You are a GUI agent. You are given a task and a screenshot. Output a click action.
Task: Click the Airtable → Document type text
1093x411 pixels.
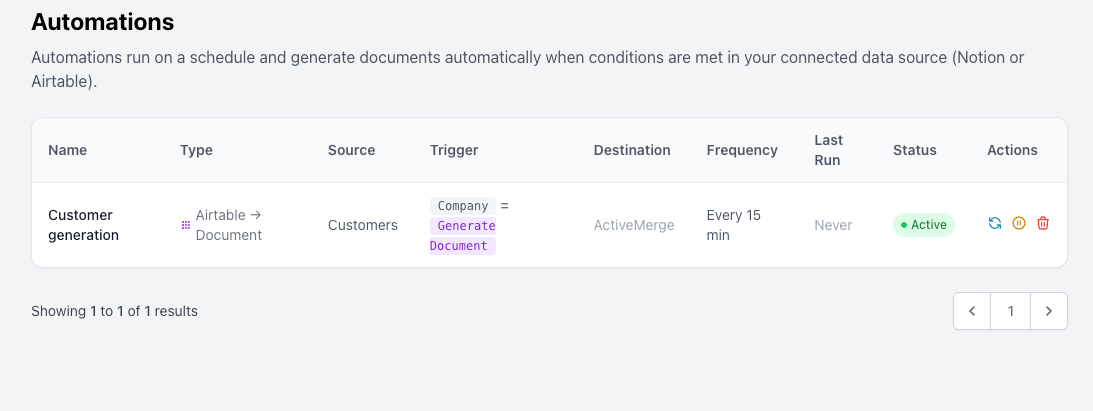(229, 225)
